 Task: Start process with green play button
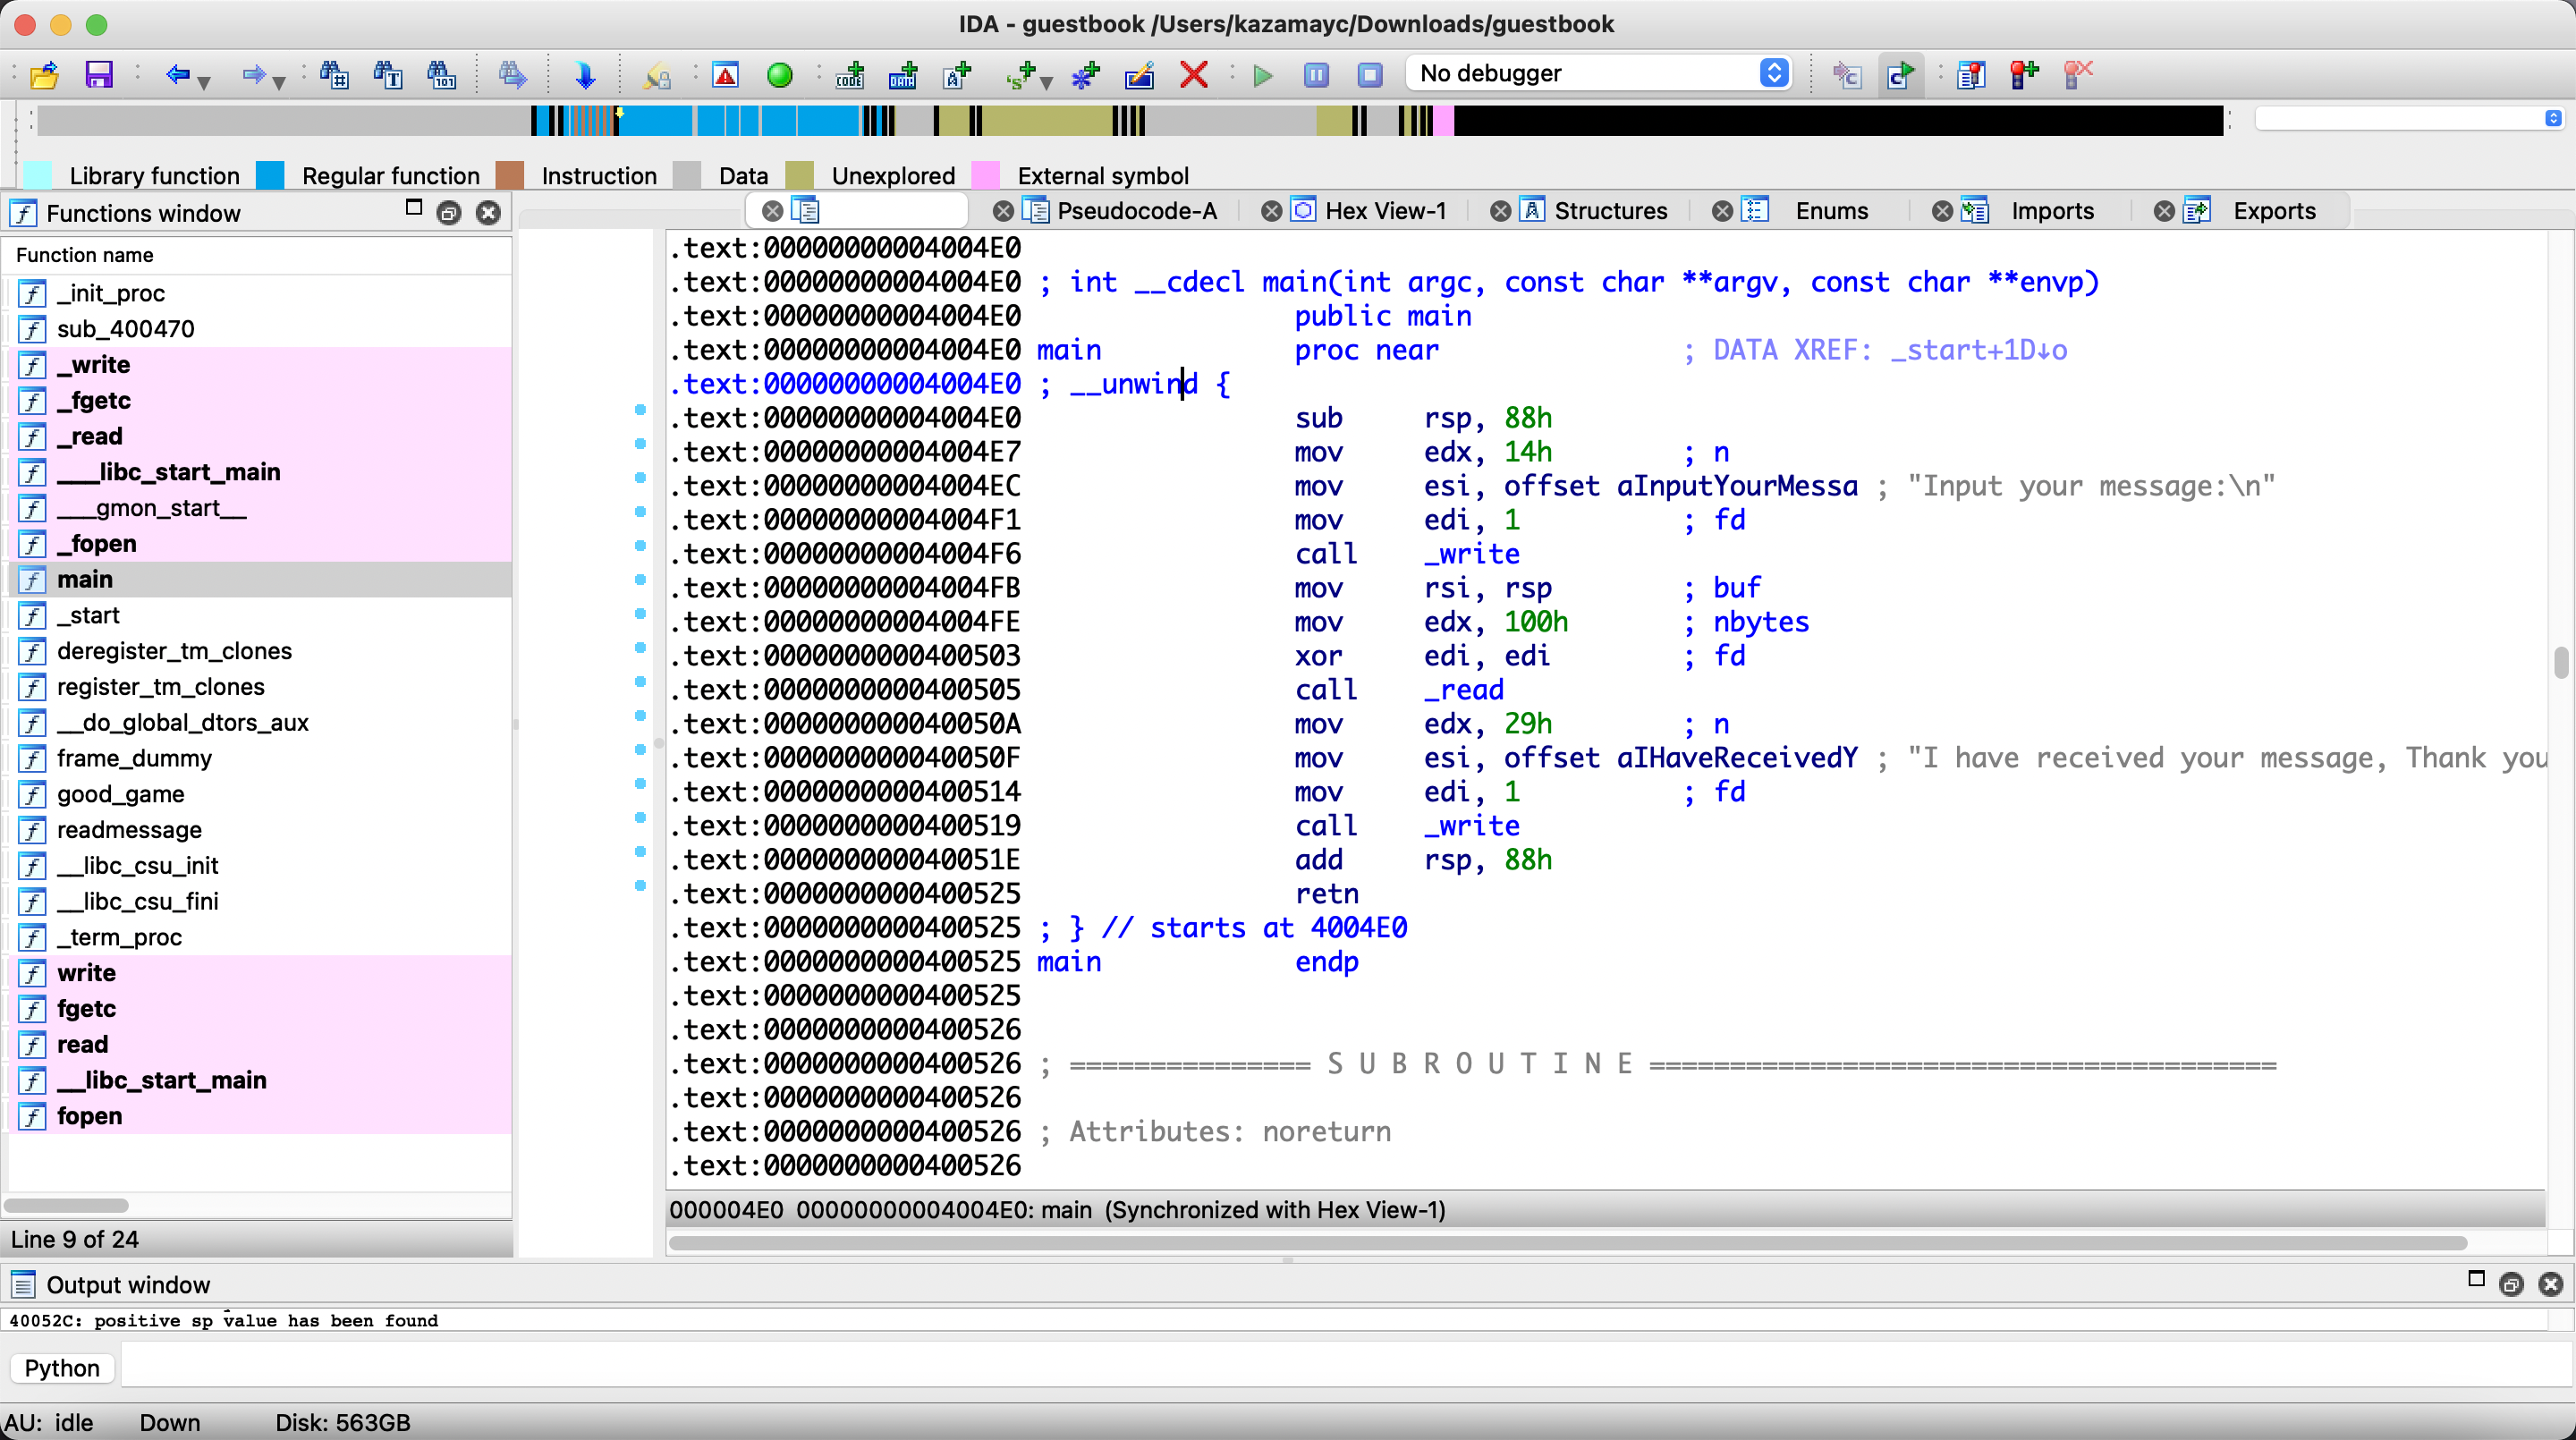1263,74
